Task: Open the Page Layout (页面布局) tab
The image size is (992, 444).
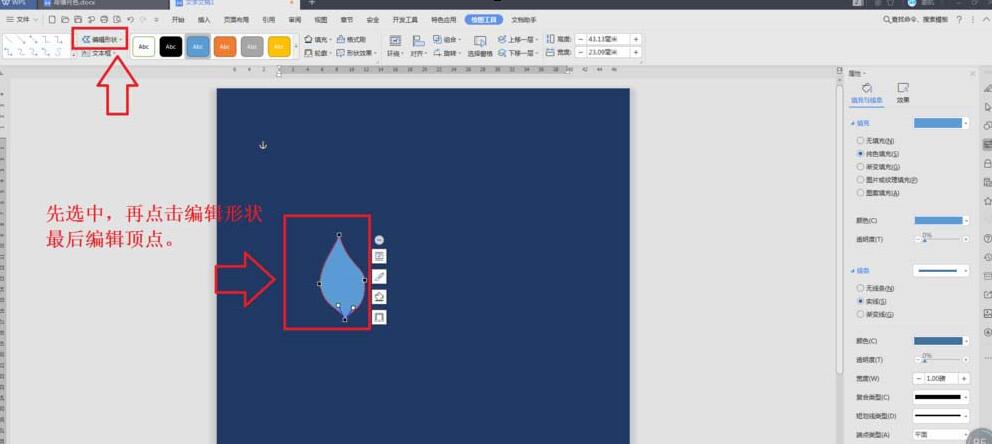Action: (x=236, y=20)
